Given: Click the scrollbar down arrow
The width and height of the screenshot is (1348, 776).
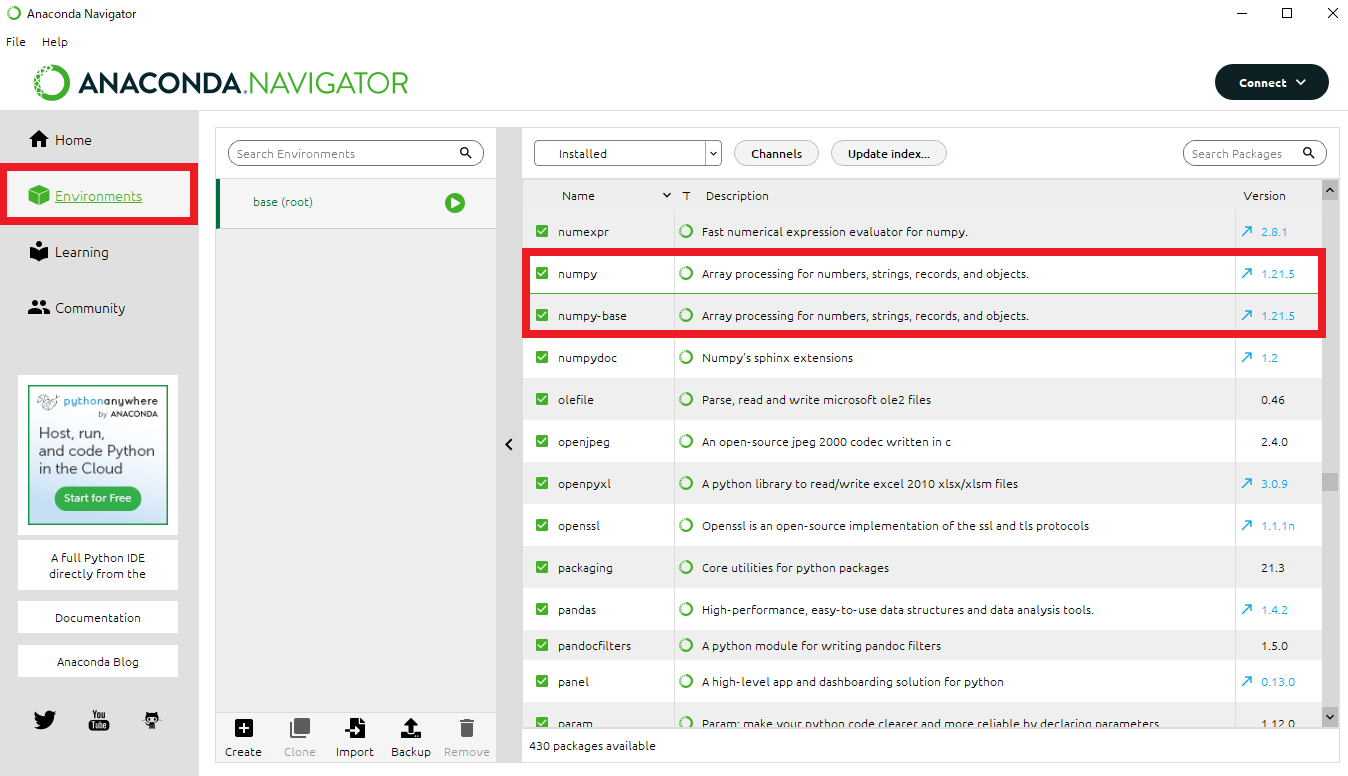Looking at the screenshot, I should (1330, 716).
